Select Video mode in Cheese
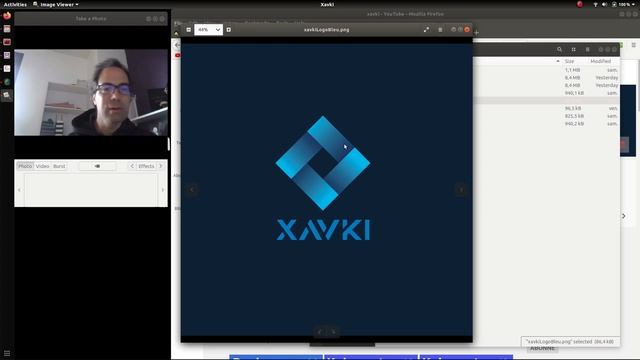This screenshot has height=360, width=640. click(x=42, y=166)
